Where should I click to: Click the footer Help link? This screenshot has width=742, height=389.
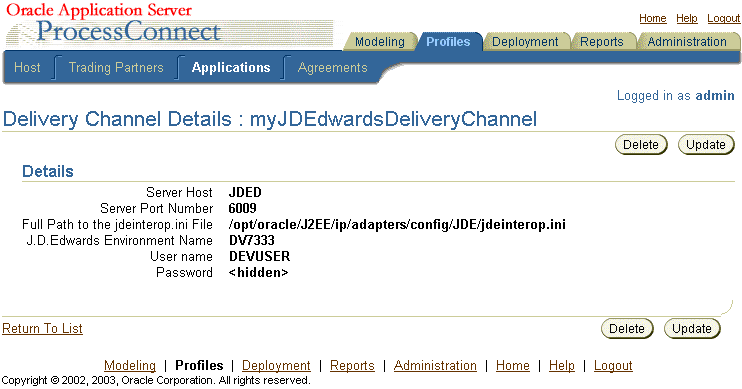click(562, 366)
